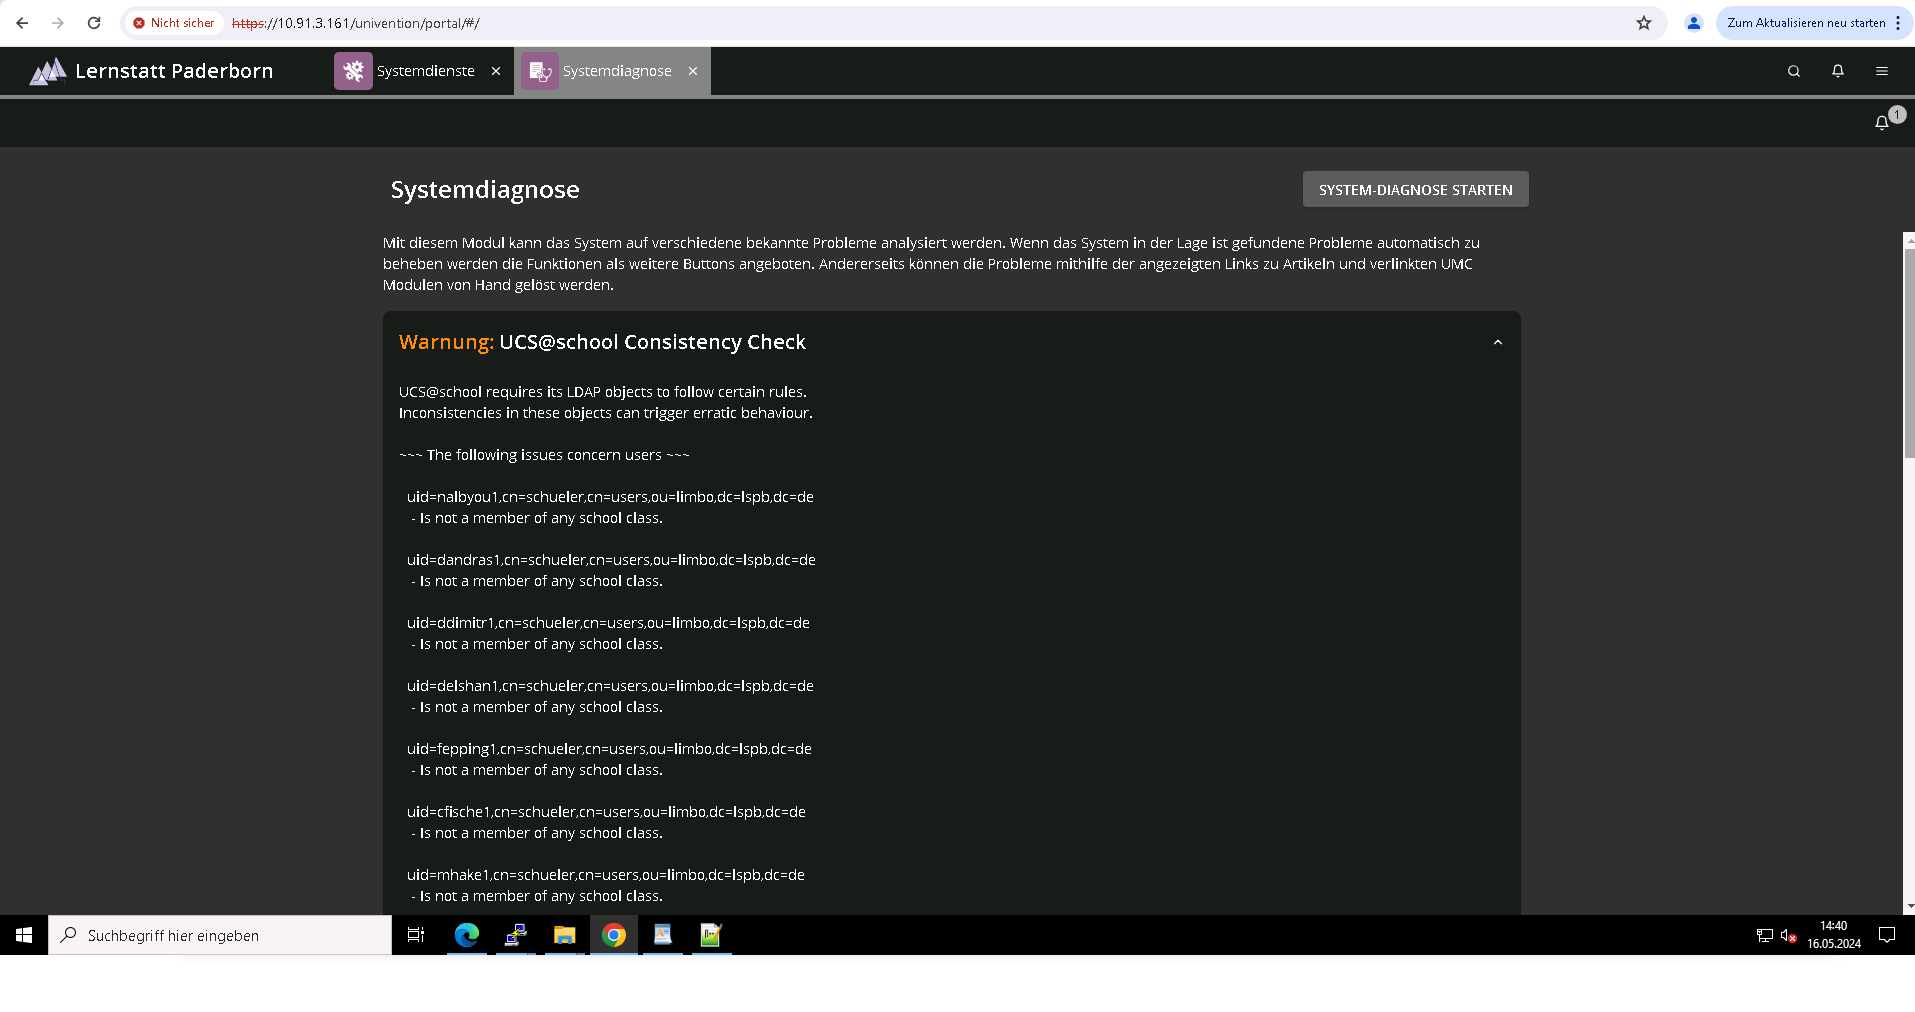This screenshot has width=1915, height=1012.
Task: Reload the page in the browser
Action: click(x=94, y=23)
